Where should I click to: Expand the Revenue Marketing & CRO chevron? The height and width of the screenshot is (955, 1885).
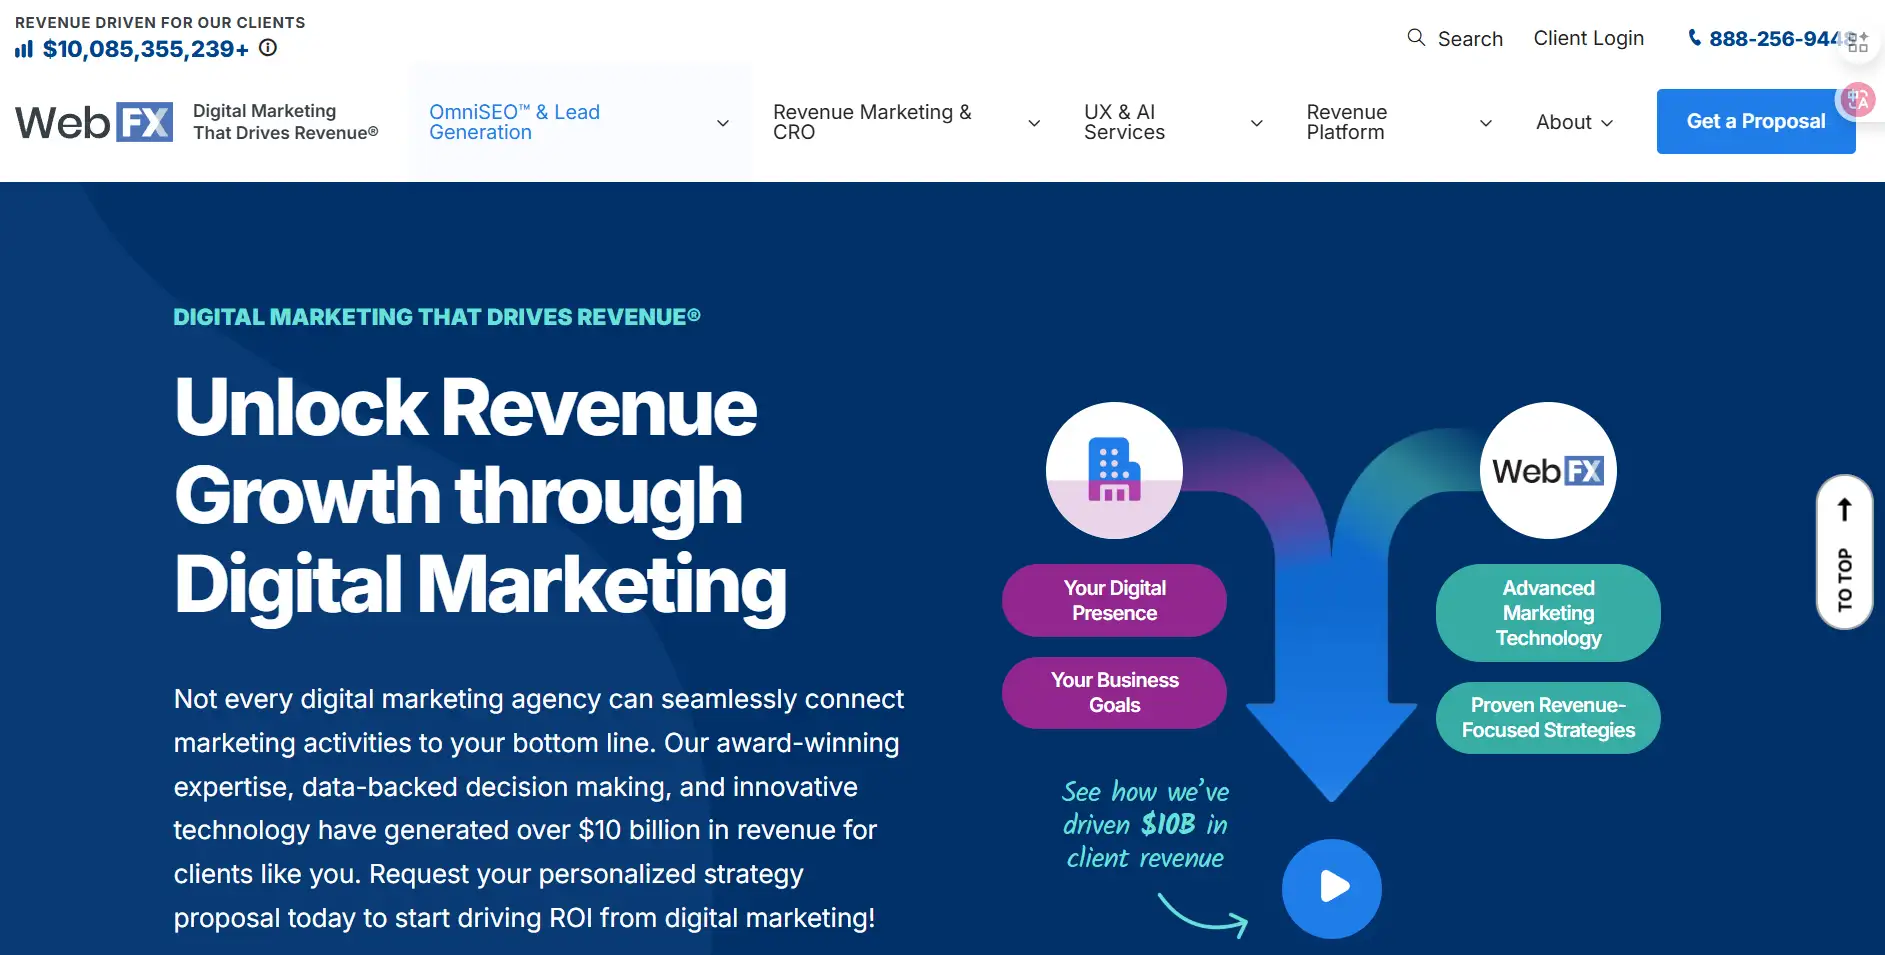coord(1034,123)
